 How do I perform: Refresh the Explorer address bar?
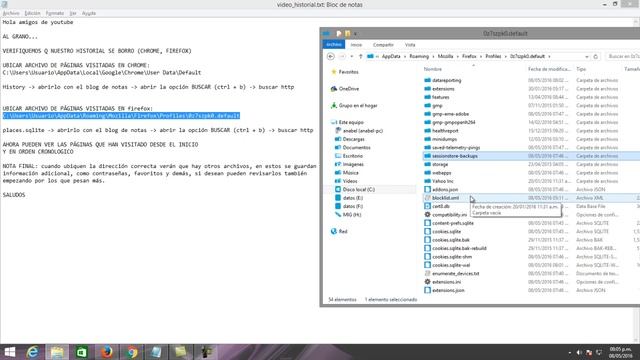click(596, 56)
